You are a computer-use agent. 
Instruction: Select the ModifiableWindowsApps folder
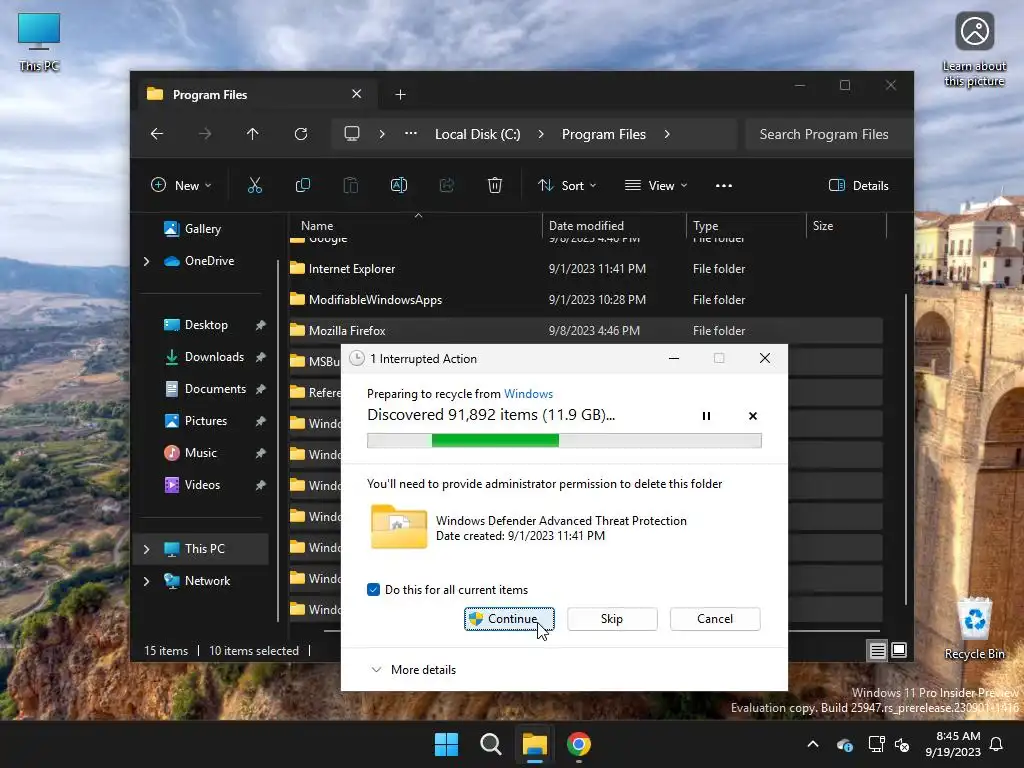click(586, 300)
